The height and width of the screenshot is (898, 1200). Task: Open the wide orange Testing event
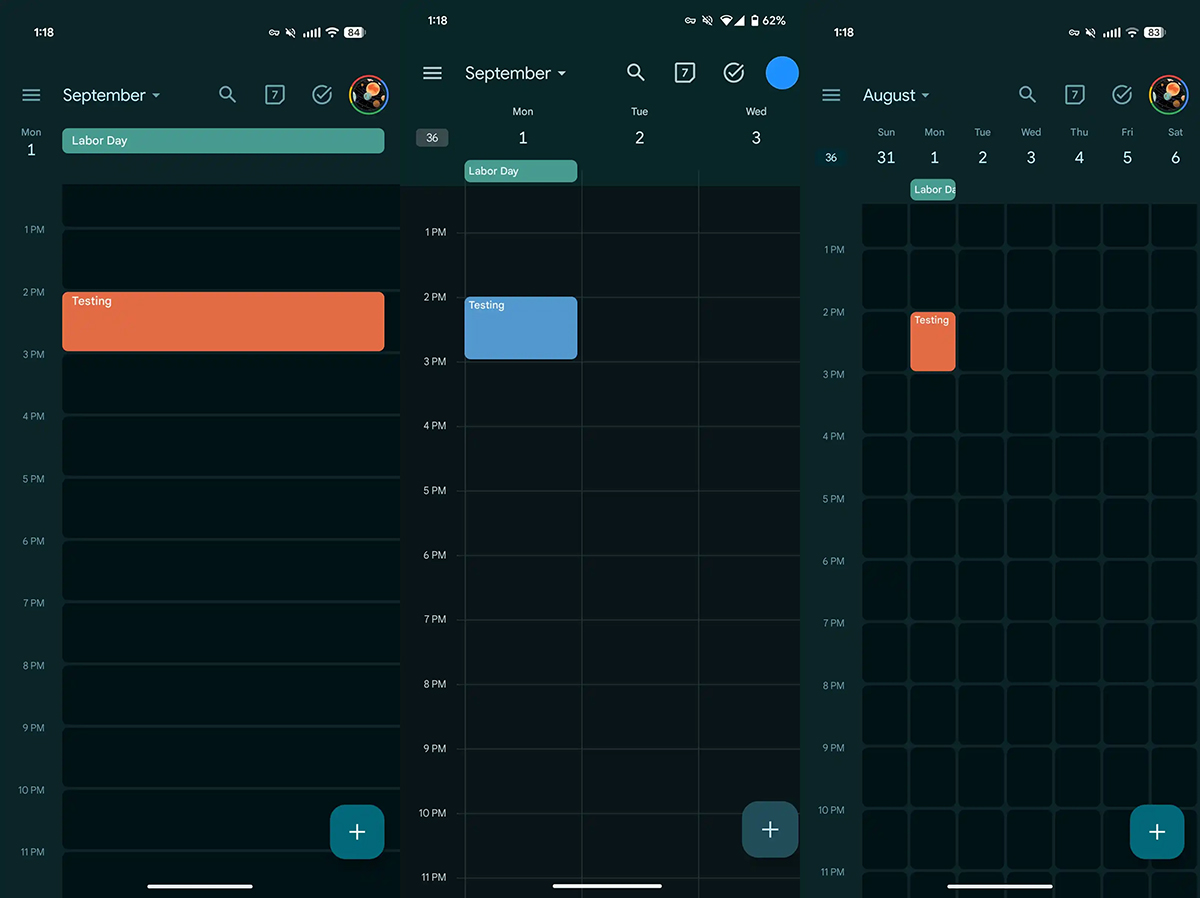point(223,321)
